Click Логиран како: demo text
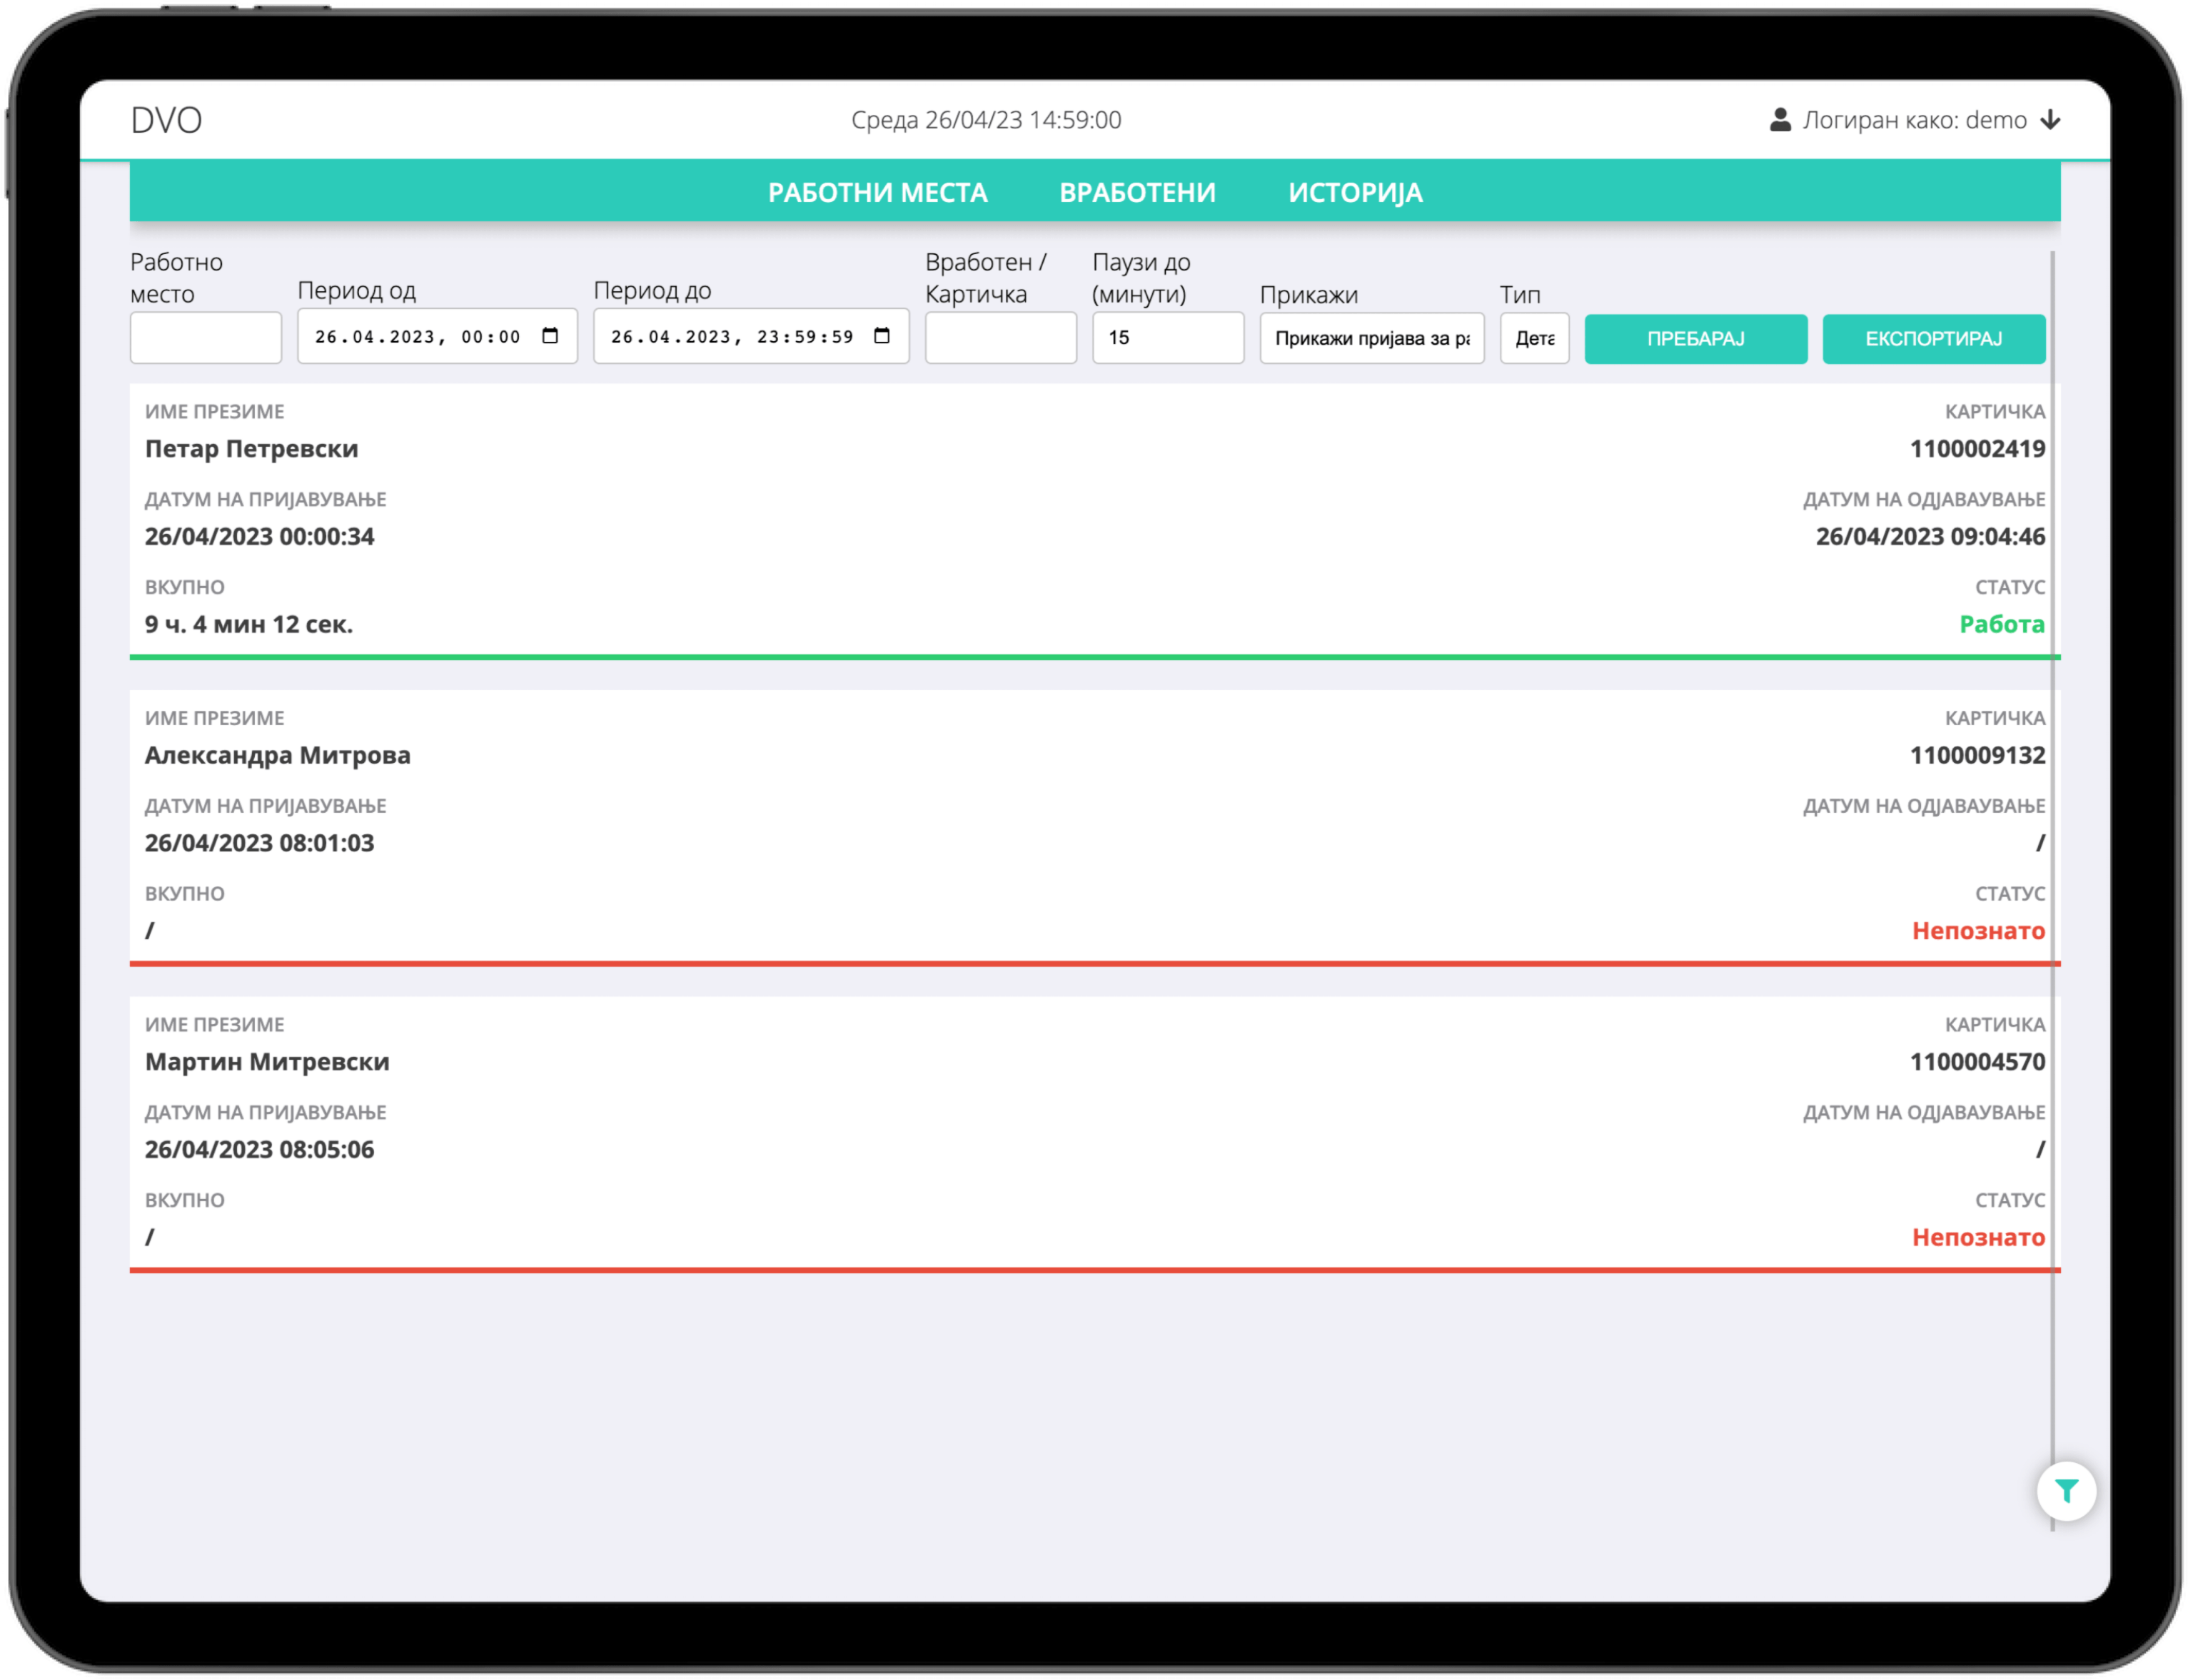 (1914, 120)
